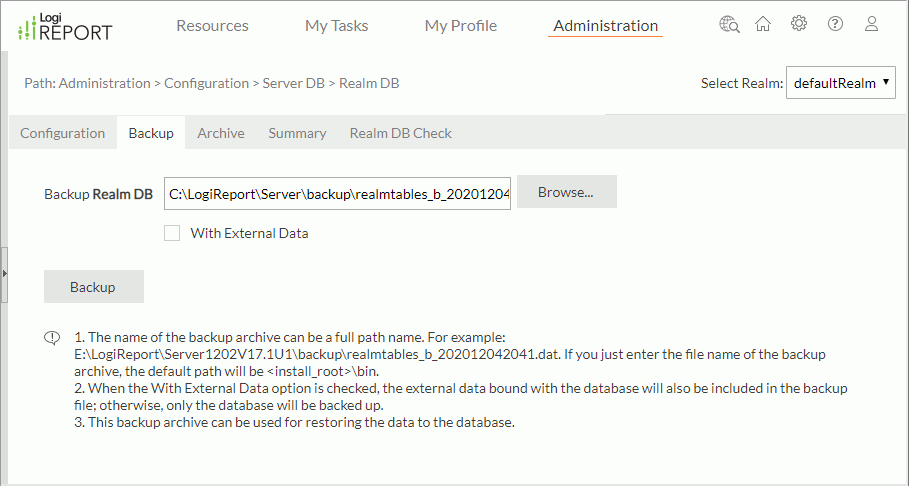
Task: Enable the With External Data checkbox
Action: pyautogui.click(x=172, y=233)
